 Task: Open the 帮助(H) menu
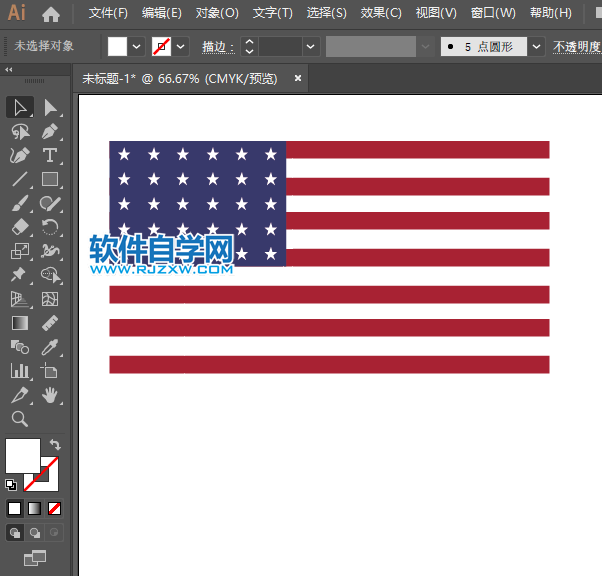coord(551,13)
